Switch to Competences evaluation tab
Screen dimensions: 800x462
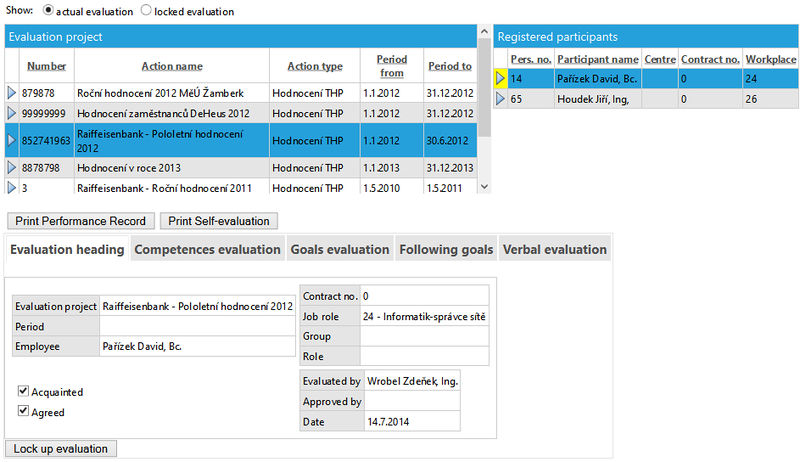[207, 249]
